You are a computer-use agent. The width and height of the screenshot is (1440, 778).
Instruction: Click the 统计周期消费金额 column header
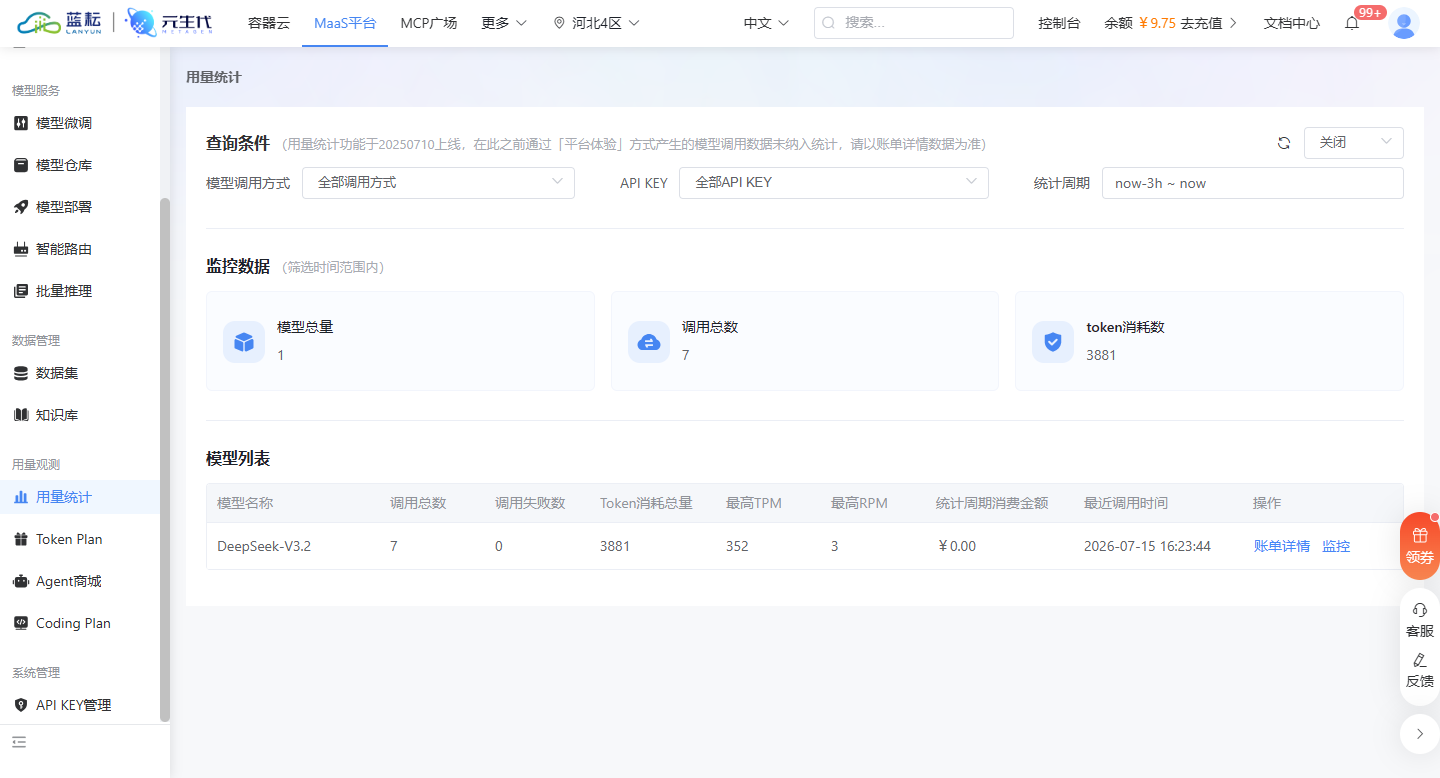[x=992, y=503]
